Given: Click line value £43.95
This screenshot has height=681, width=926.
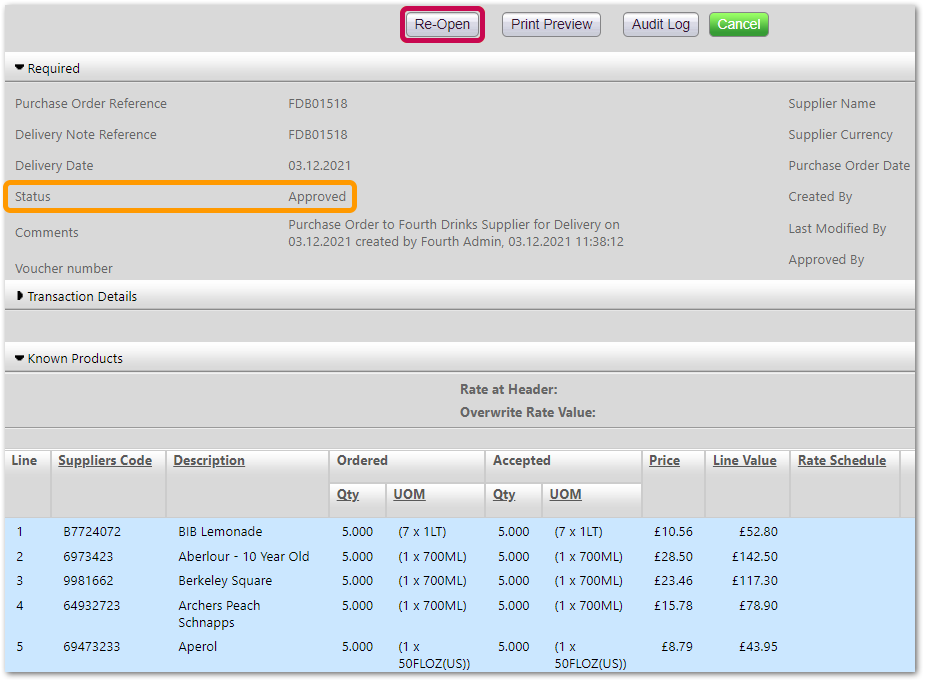Looking at the screenshot, I should (758, 647).
